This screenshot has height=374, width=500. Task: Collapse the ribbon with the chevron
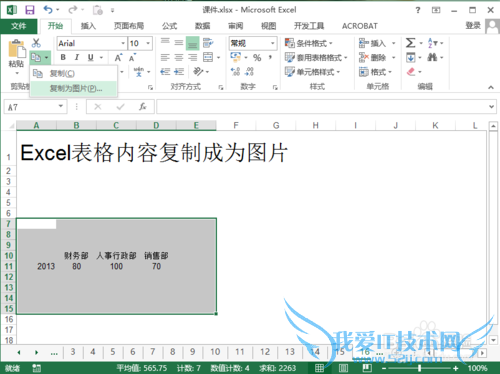point(491,87)
